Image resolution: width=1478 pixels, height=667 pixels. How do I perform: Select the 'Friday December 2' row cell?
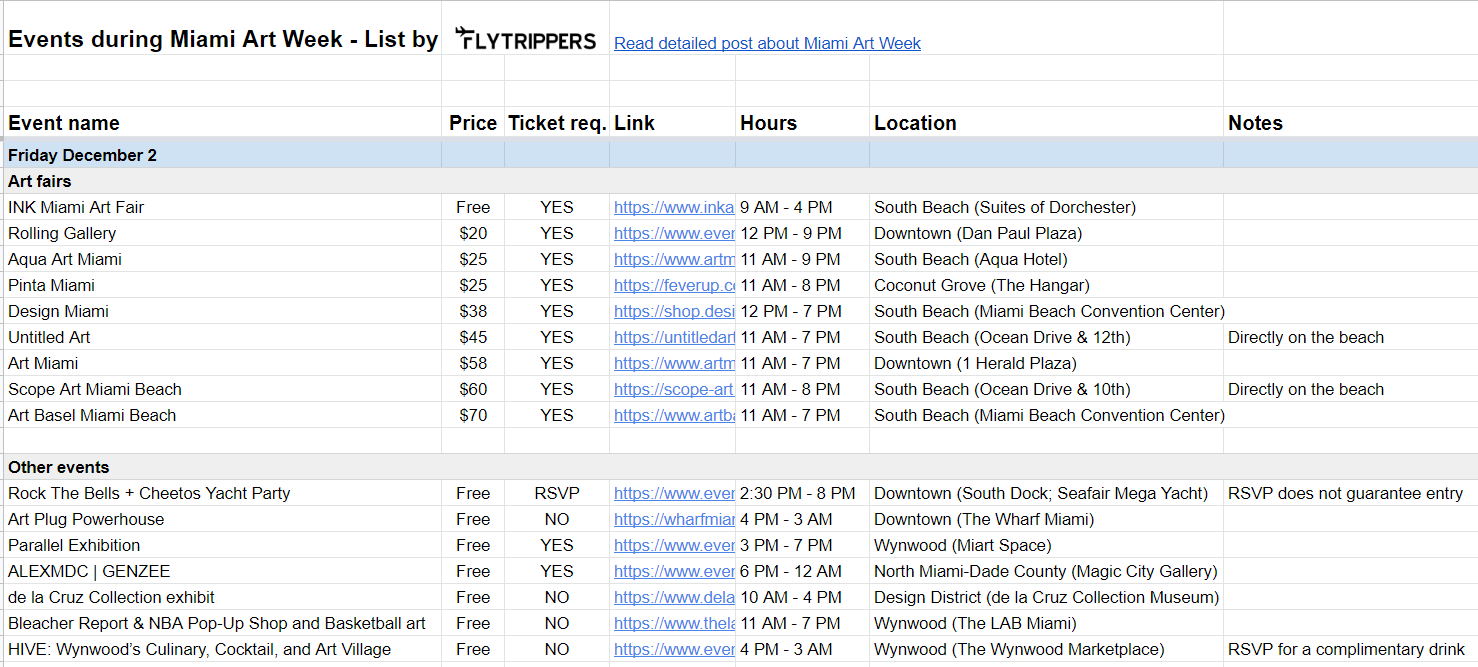(x=223, y=155)
